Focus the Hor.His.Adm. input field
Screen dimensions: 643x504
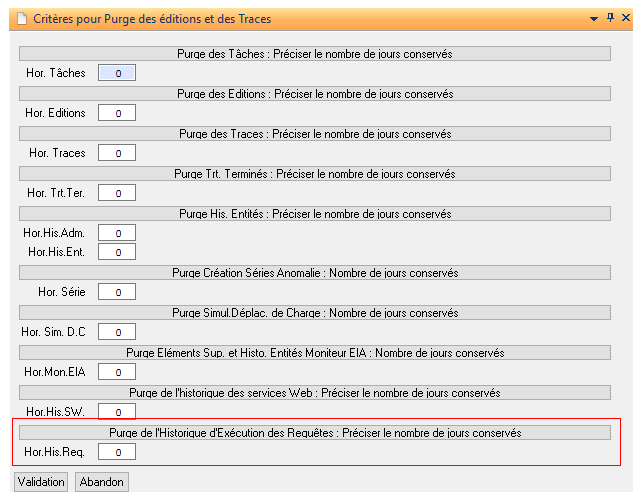pos(117,233)
